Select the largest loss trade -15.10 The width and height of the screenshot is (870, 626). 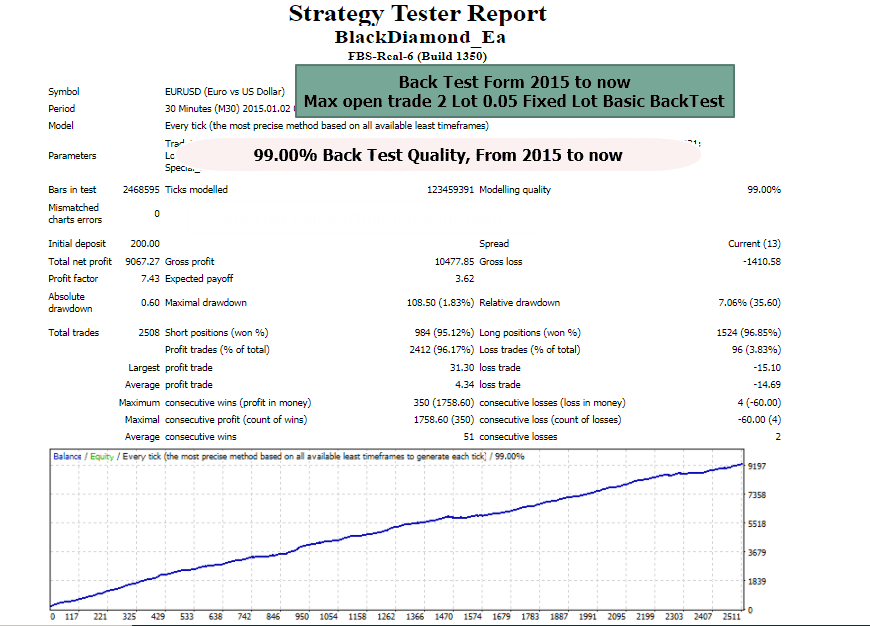pos(767,367)
